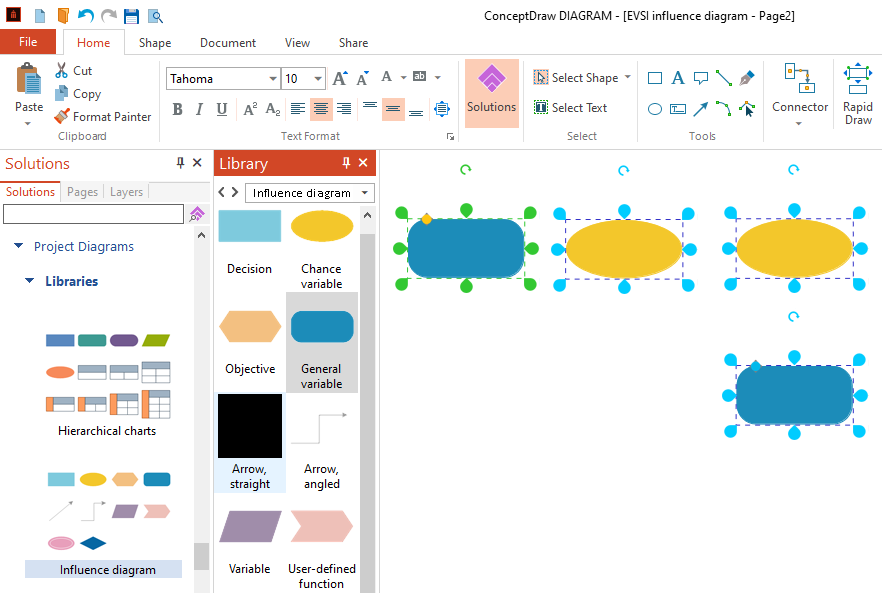
Task: Apply superscript formatting
Action: [250, 109]
